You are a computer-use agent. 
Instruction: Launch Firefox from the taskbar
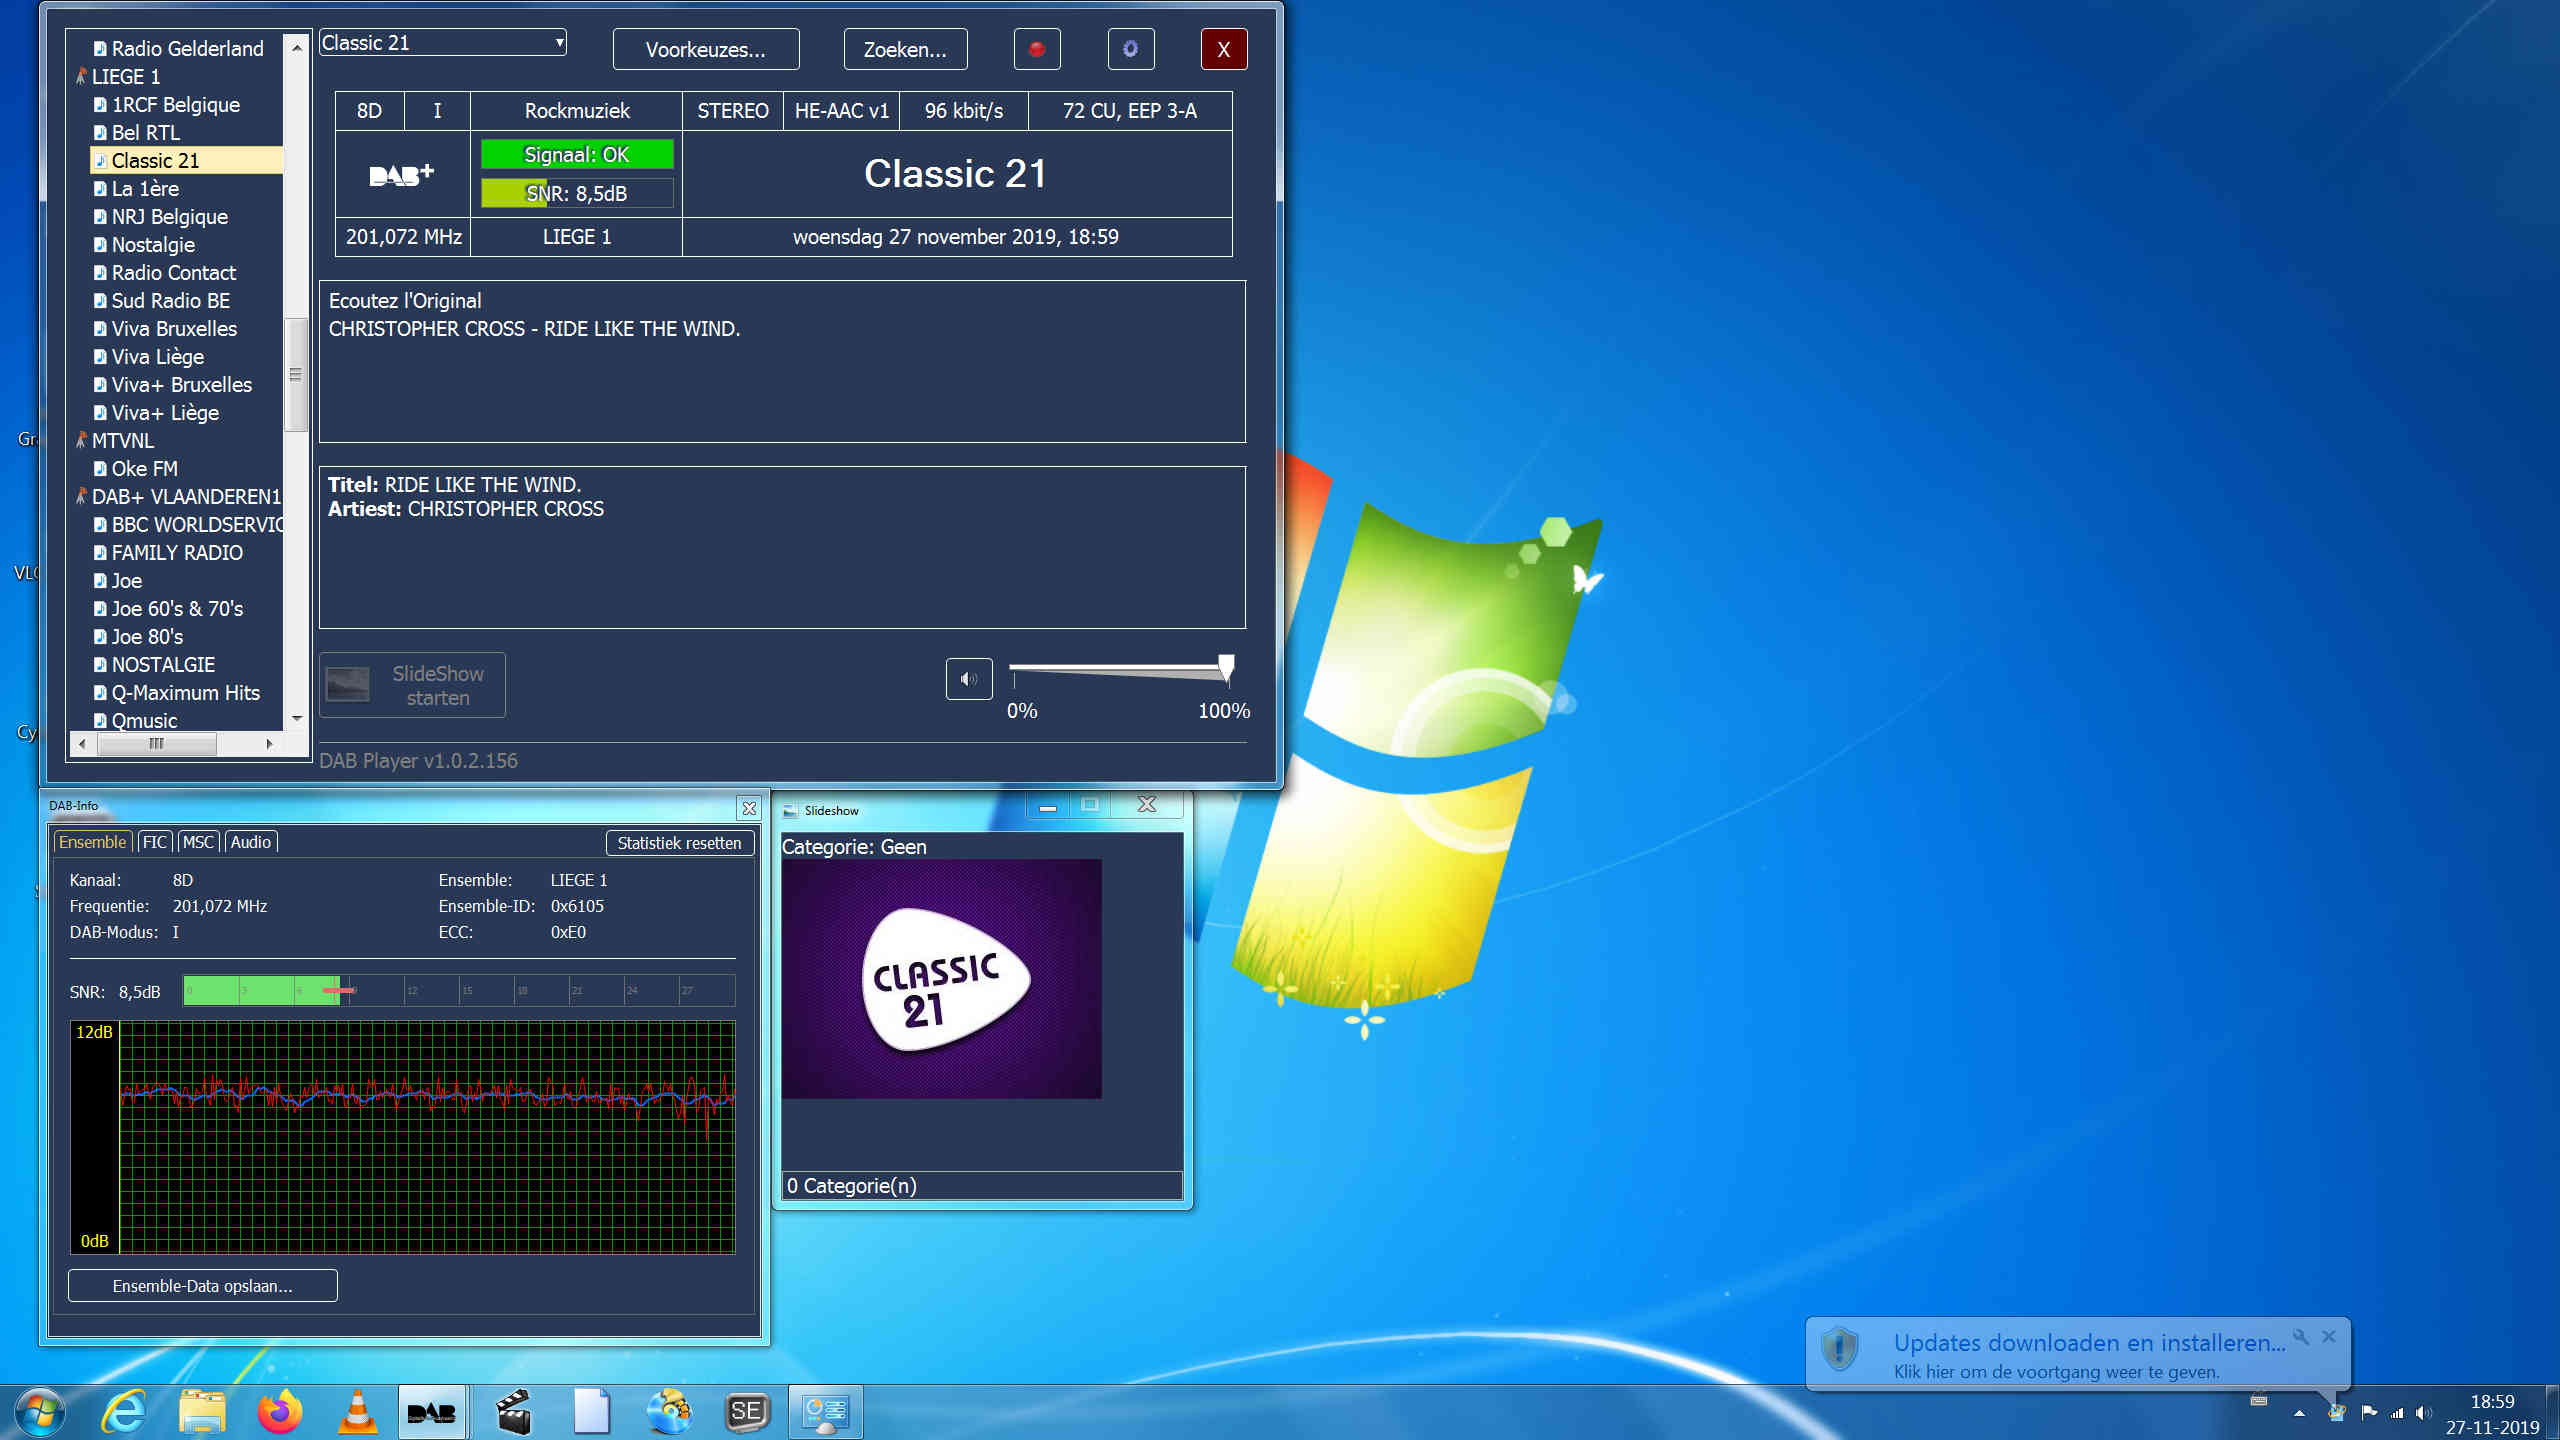(x=280, y=1412)
